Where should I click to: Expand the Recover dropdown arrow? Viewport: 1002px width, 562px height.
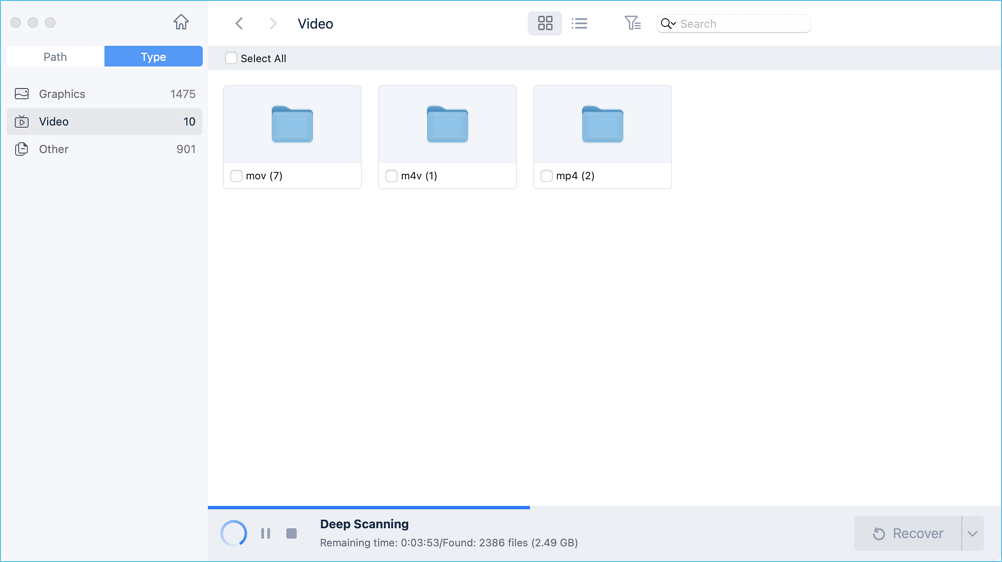point(972,533)
